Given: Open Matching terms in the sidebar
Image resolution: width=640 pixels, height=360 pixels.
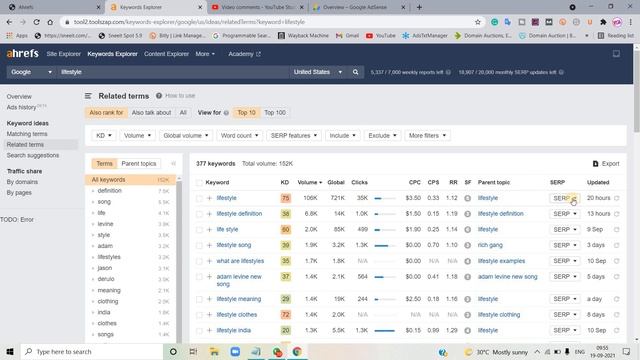Looking at the screenshot, I should pyautogui.click(x=27, y=134).
